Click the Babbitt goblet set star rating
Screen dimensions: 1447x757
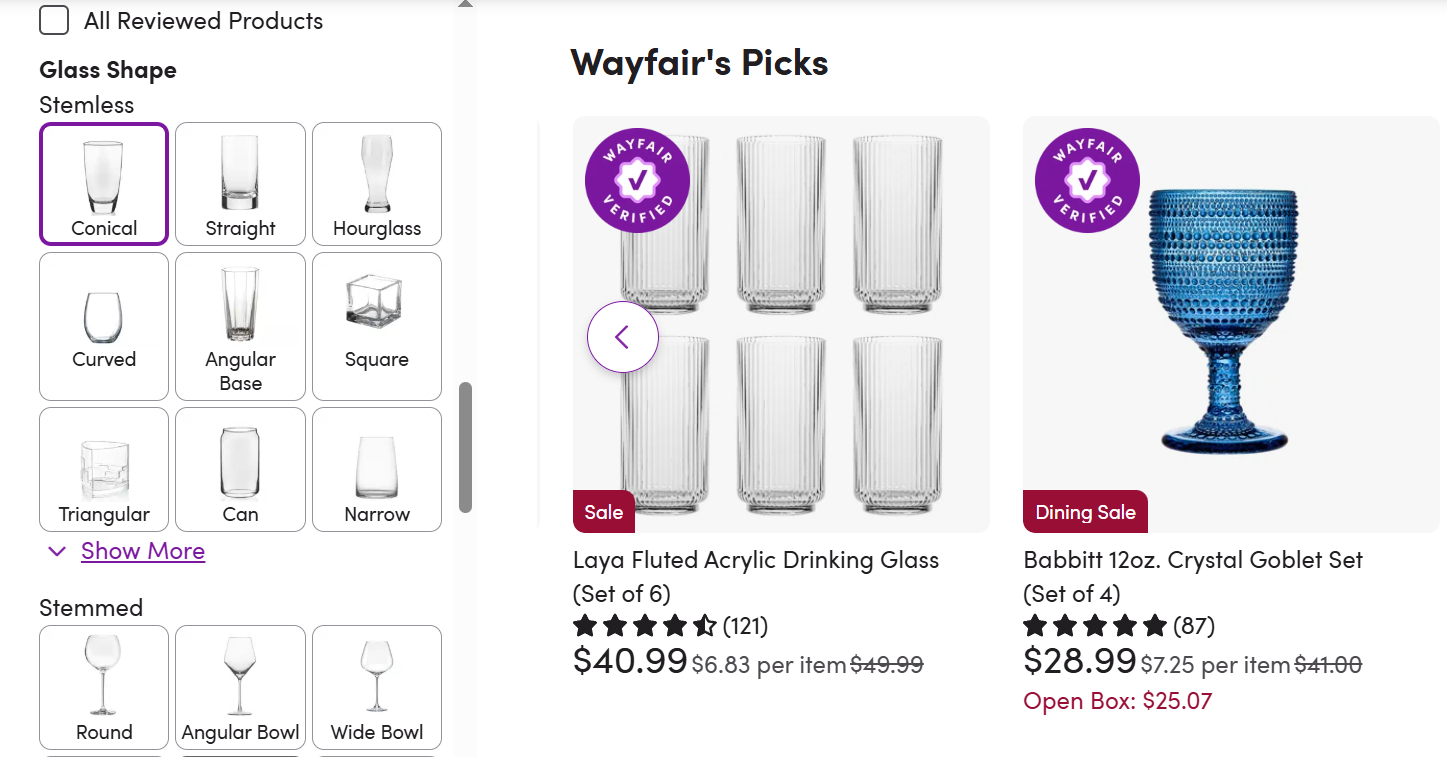tap(1095, 625)
